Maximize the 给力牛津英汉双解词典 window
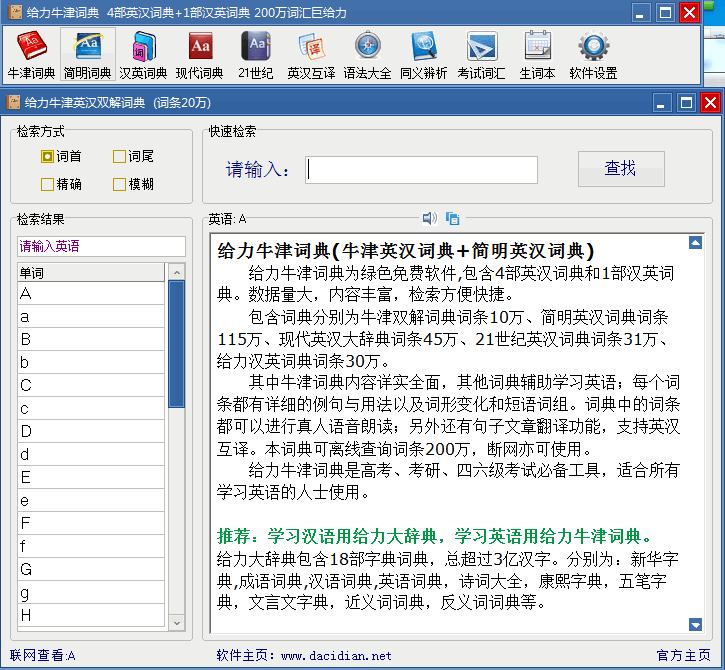Image resolution: width=725 pixels, height=670 pixels. pos(686,103)
